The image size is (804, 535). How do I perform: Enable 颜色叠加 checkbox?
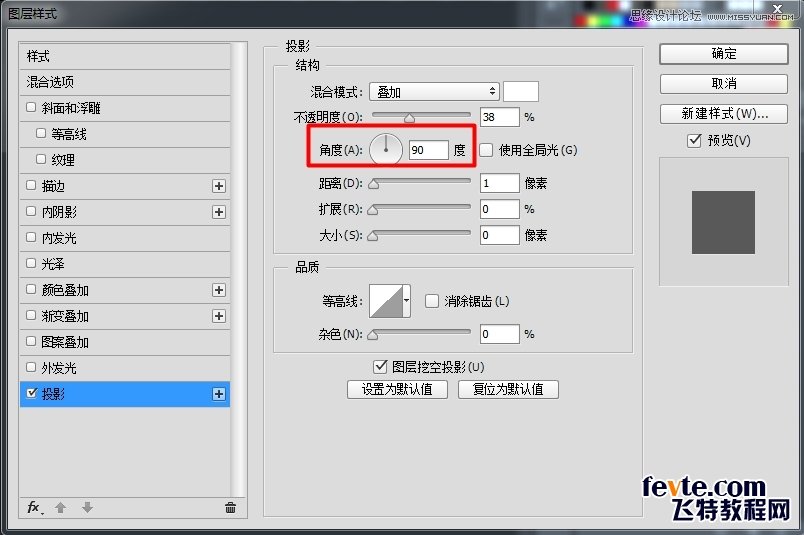(x=31, y=289)
